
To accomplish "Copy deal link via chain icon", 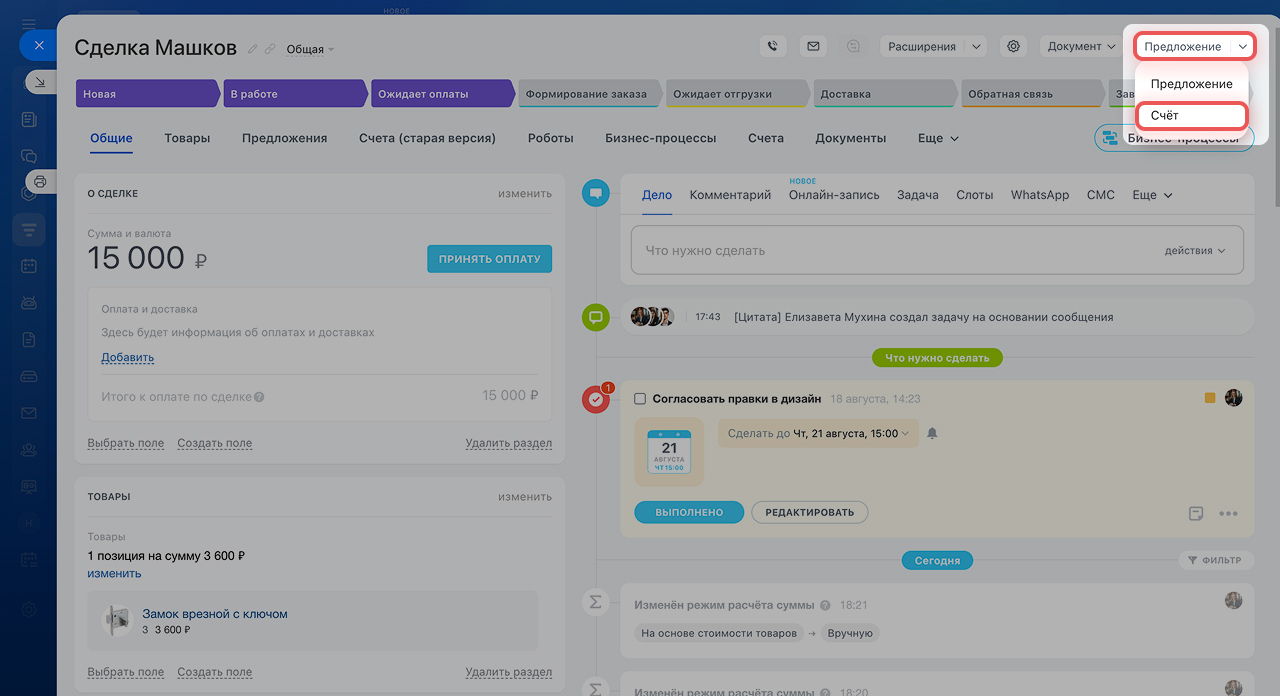I will click(x=270, y=49).
